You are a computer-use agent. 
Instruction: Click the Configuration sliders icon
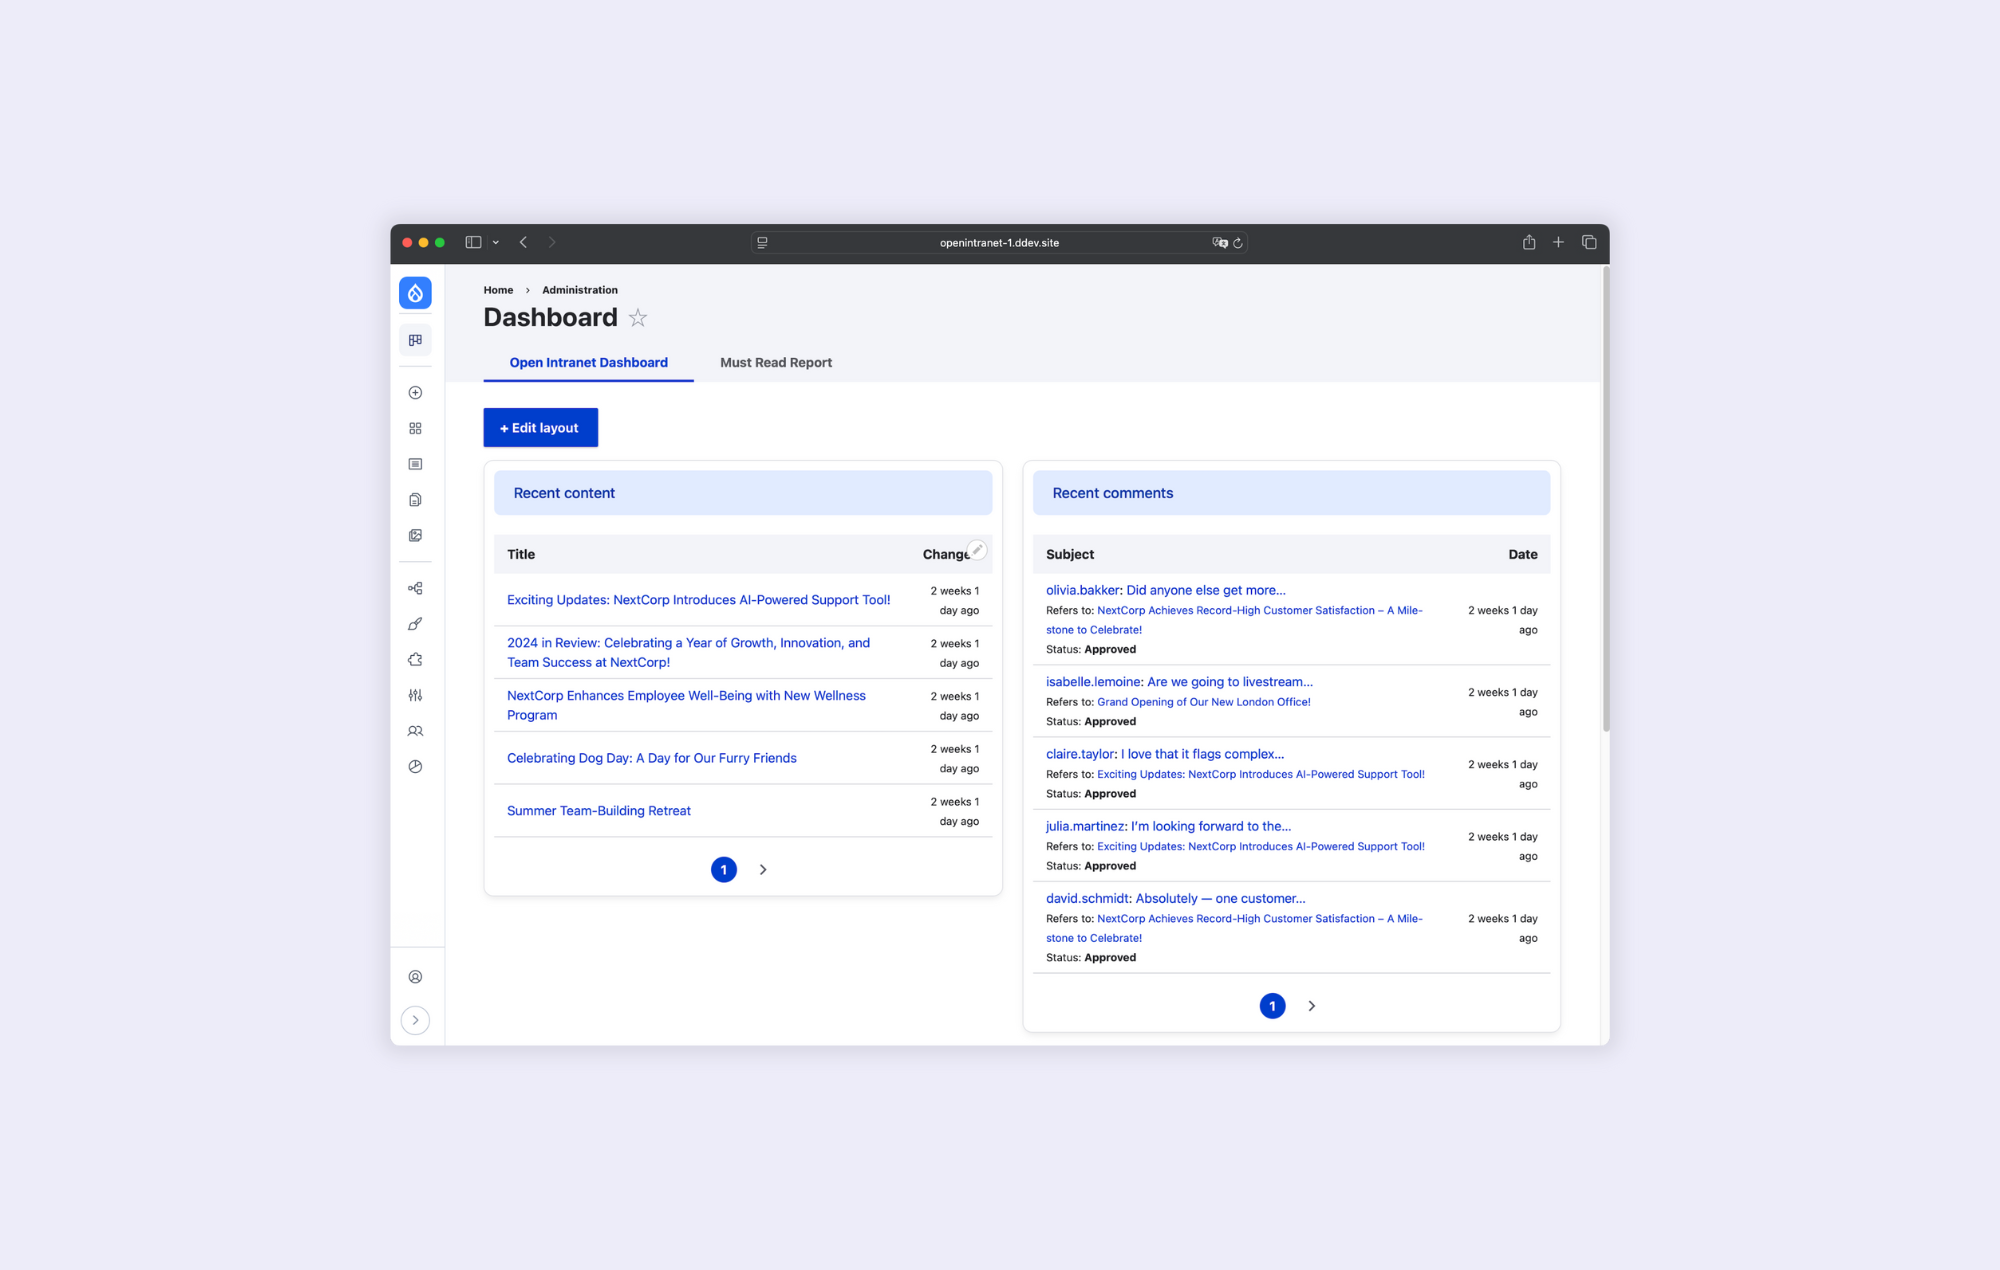coord(415,694)
